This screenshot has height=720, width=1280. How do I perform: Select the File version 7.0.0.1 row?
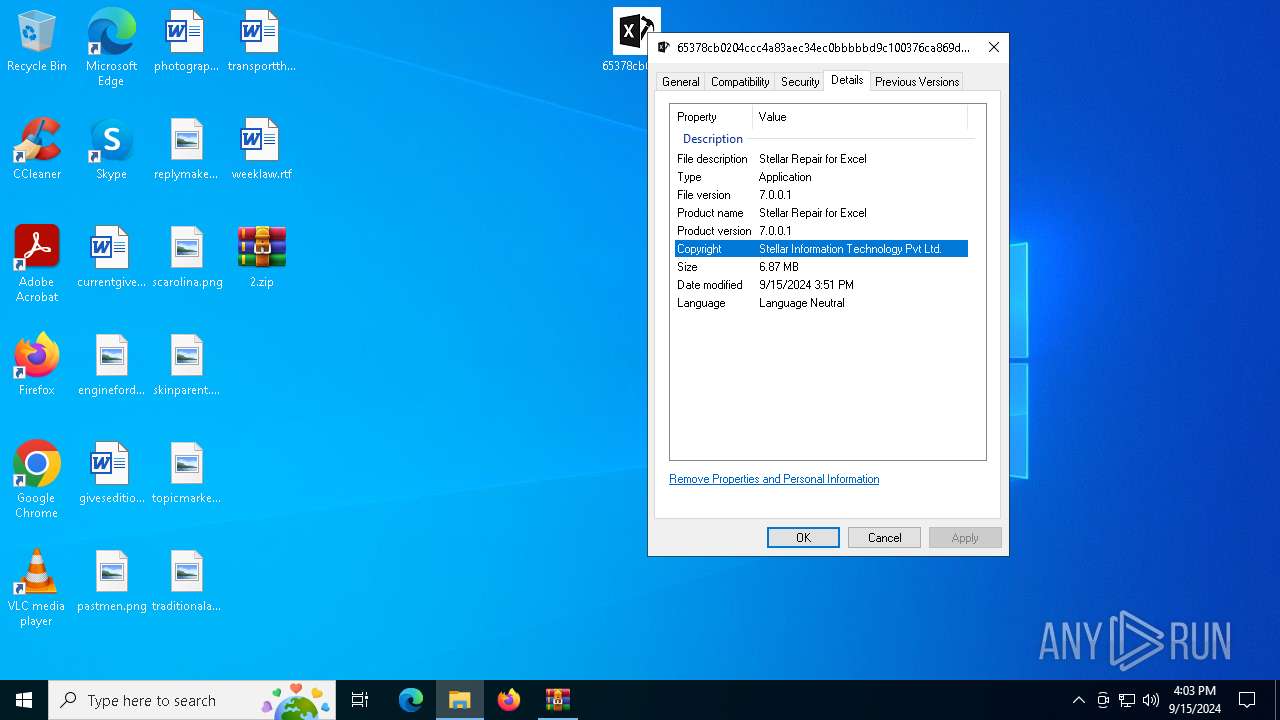click(x=821, y=195)
